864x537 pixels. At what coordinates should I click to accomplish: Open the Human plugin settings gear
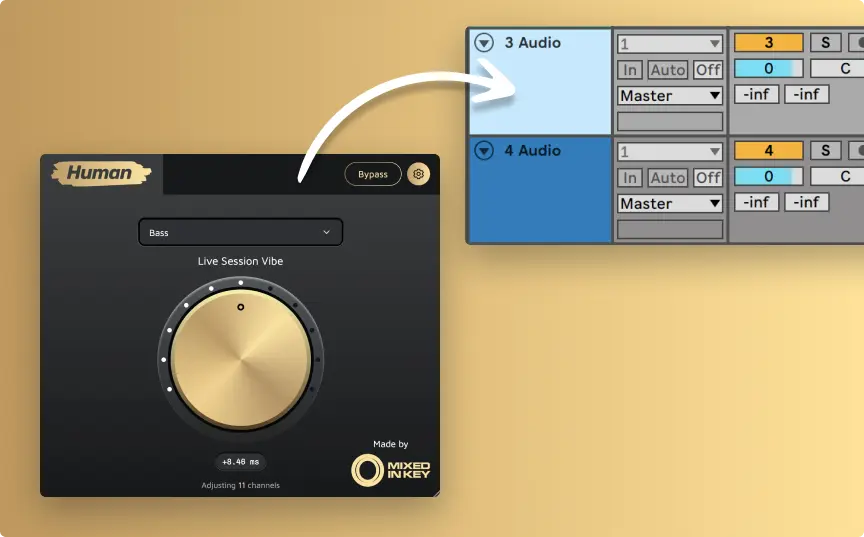[x=418, y=174]
